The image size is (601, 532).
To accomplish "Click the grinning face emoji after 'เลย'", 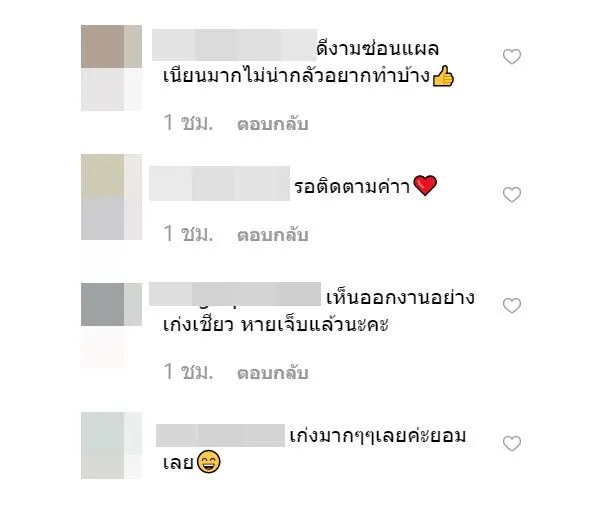I will tap(209, 461).
